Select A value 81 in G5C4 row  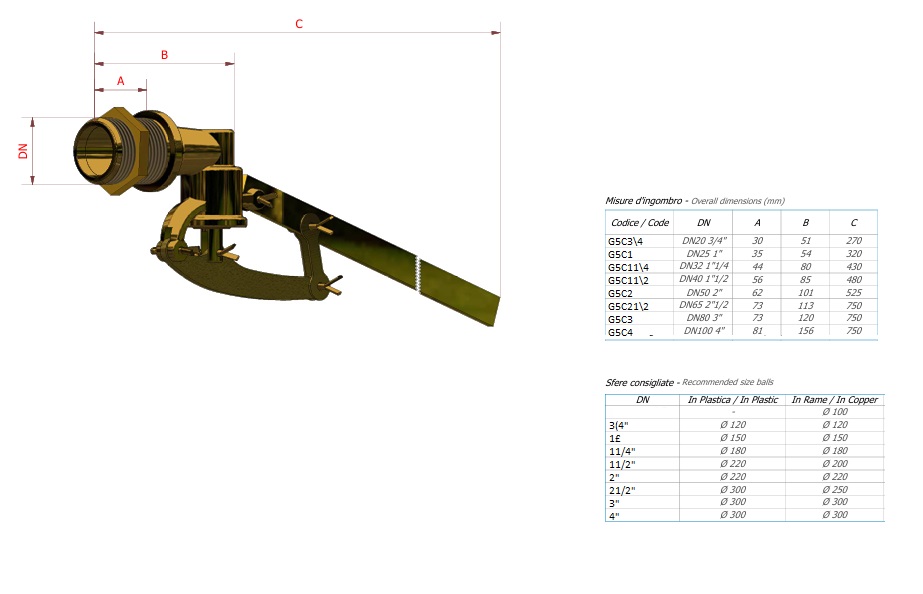(x=757, y=331)
